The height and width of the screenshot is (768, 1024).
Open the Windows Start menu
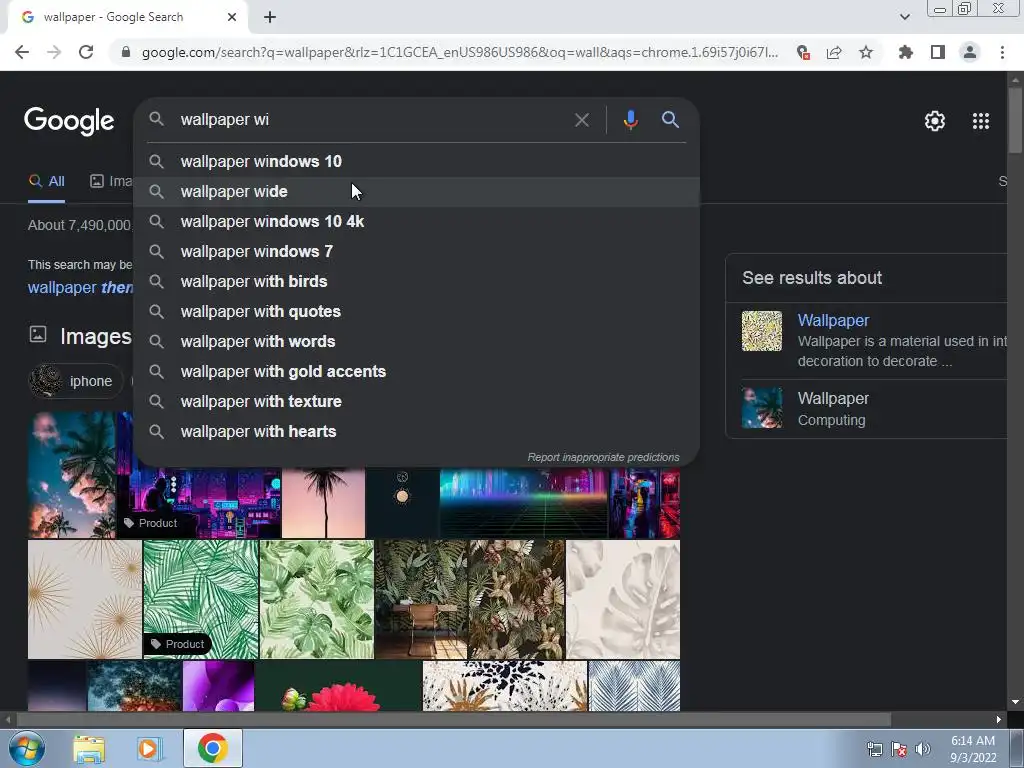[27, 748]
